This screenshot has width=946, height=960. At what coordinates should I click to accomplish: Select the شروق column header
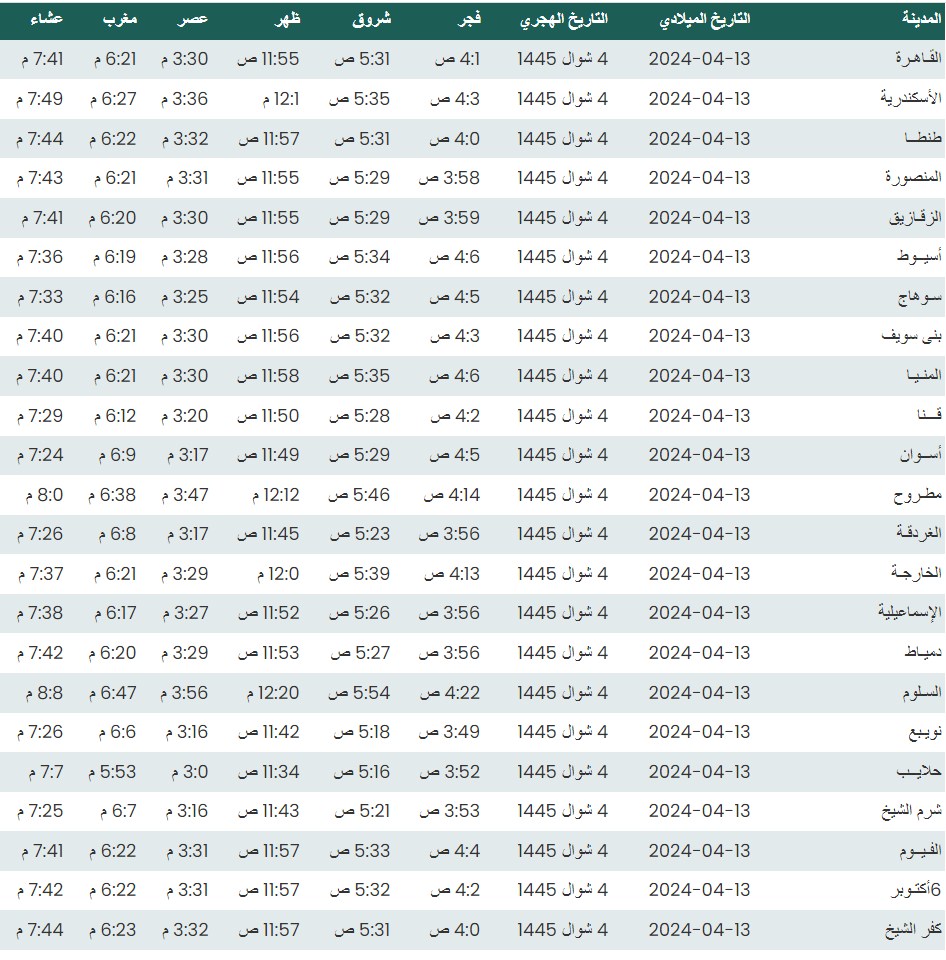tap(372, 20)
